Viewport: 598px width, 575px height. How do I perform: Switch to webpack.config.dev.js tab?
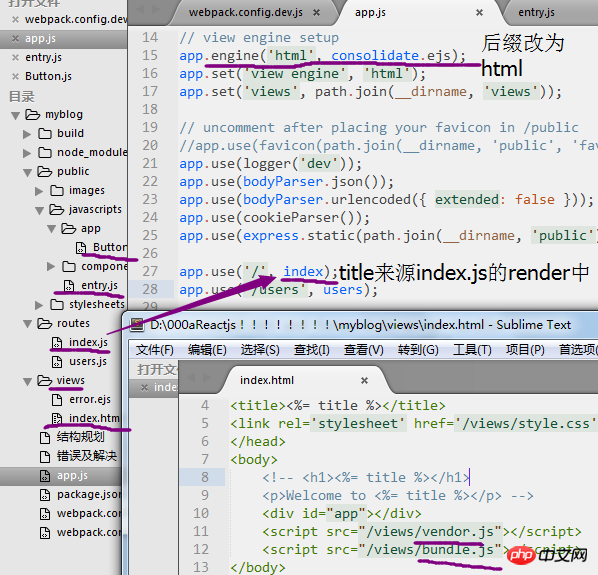click(246, 13)
